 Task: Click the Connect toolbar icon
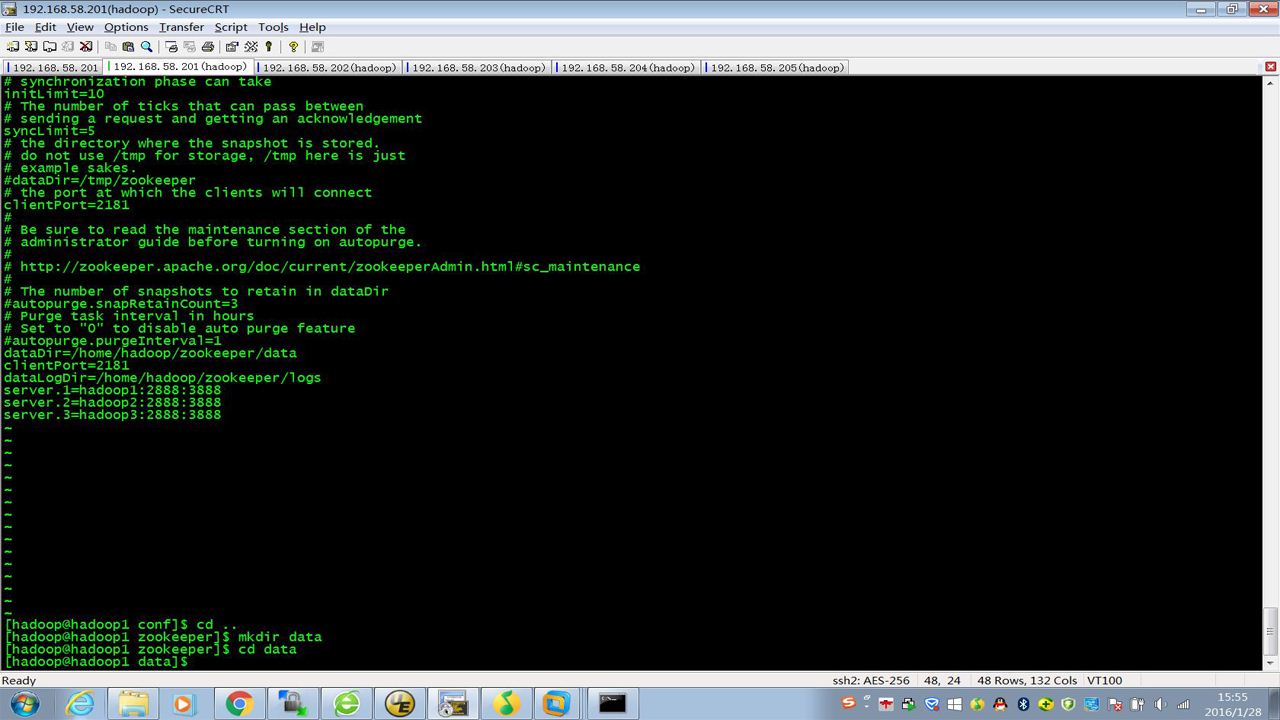pos(12,46)
